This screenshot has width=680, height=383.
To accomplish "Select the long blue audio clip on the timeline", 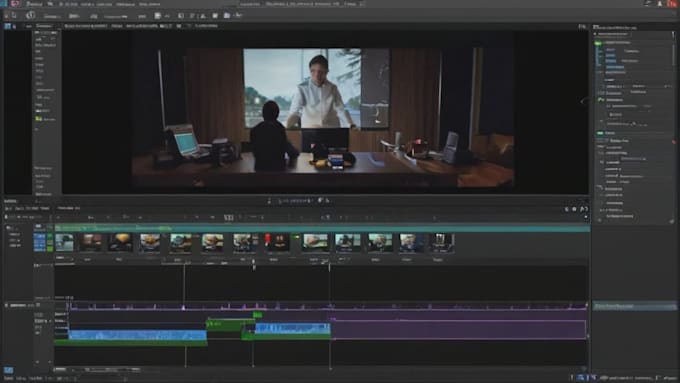I will [x=137, y=335].
